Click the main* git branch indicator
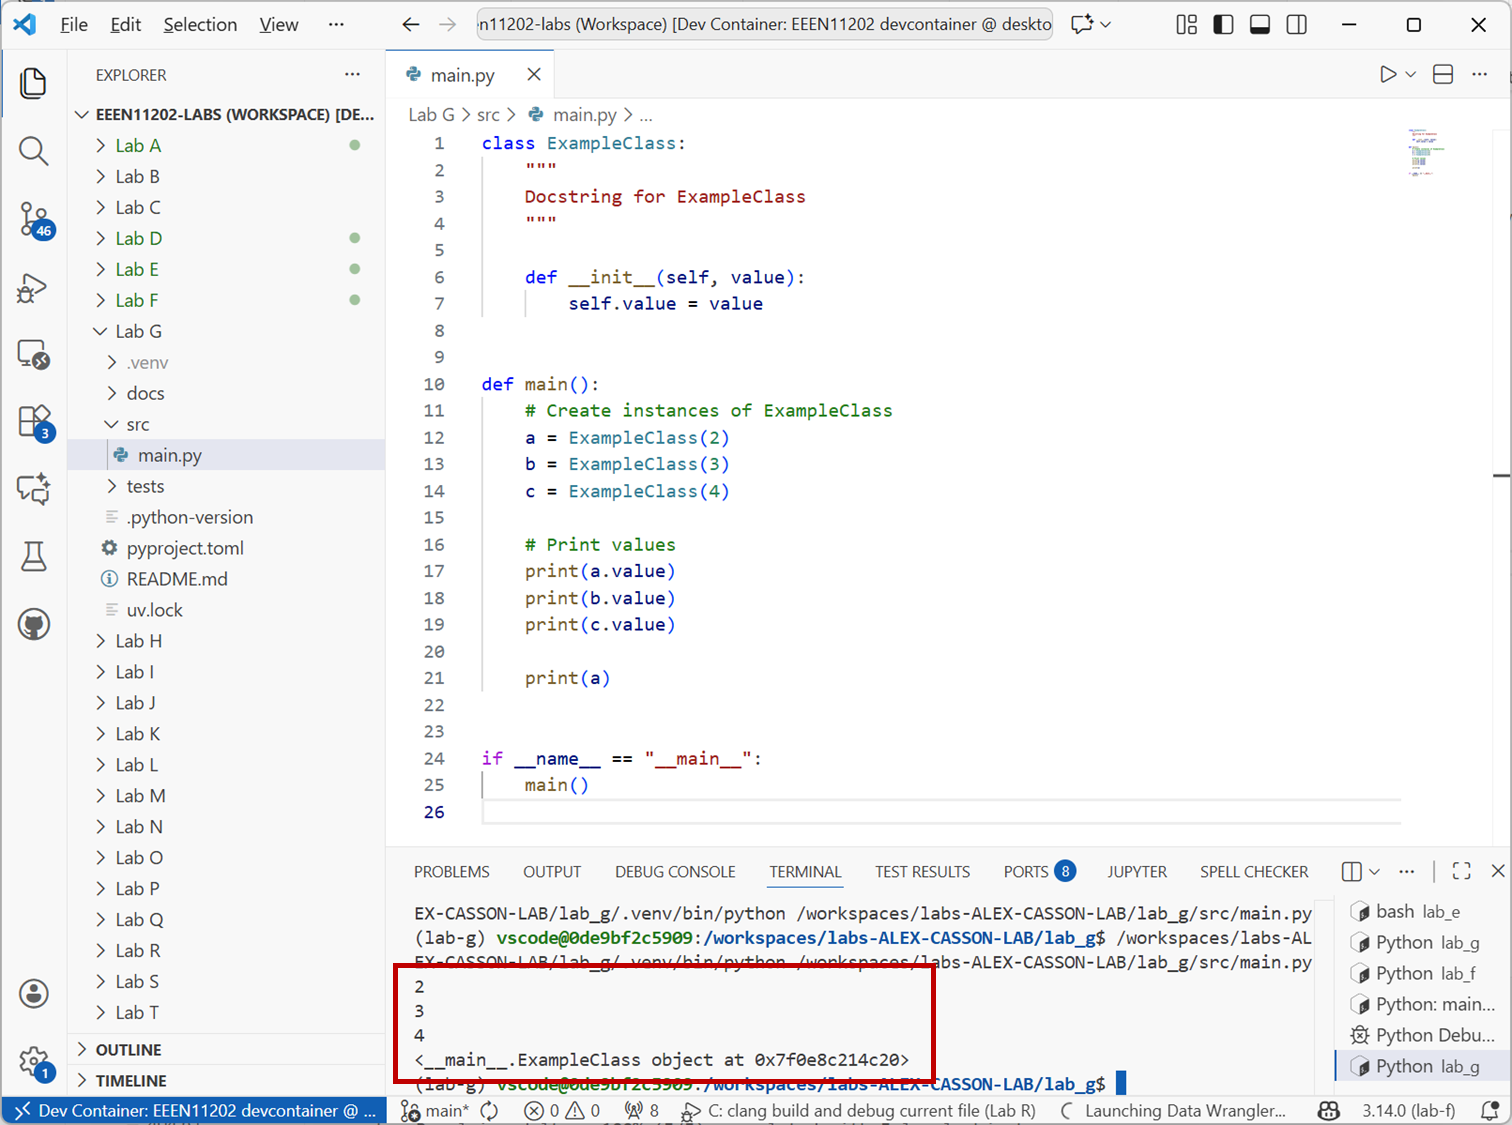The height and width of the screenshot is (1125, 1512). click(436, 1110)
